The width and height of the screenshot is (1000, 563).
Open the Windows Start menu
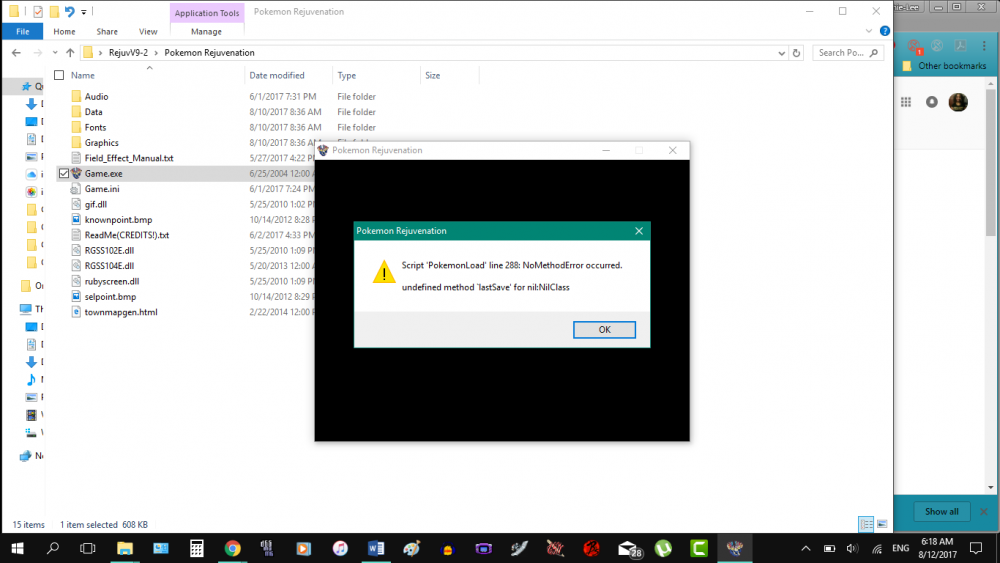17,548
